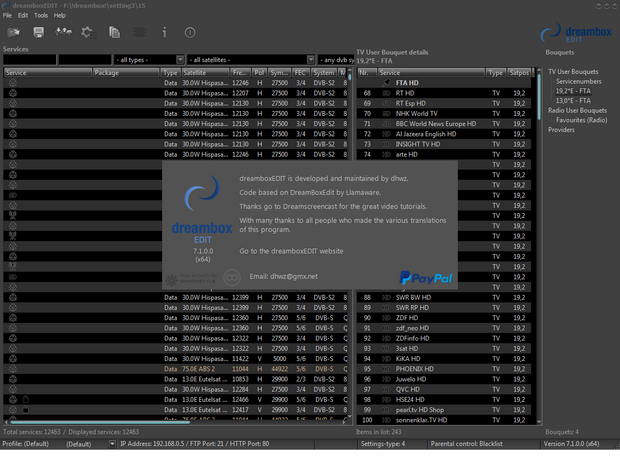Sort bouquet by the Nr. column header
This screenshot has width=620, height=465.
click(367, 73)
